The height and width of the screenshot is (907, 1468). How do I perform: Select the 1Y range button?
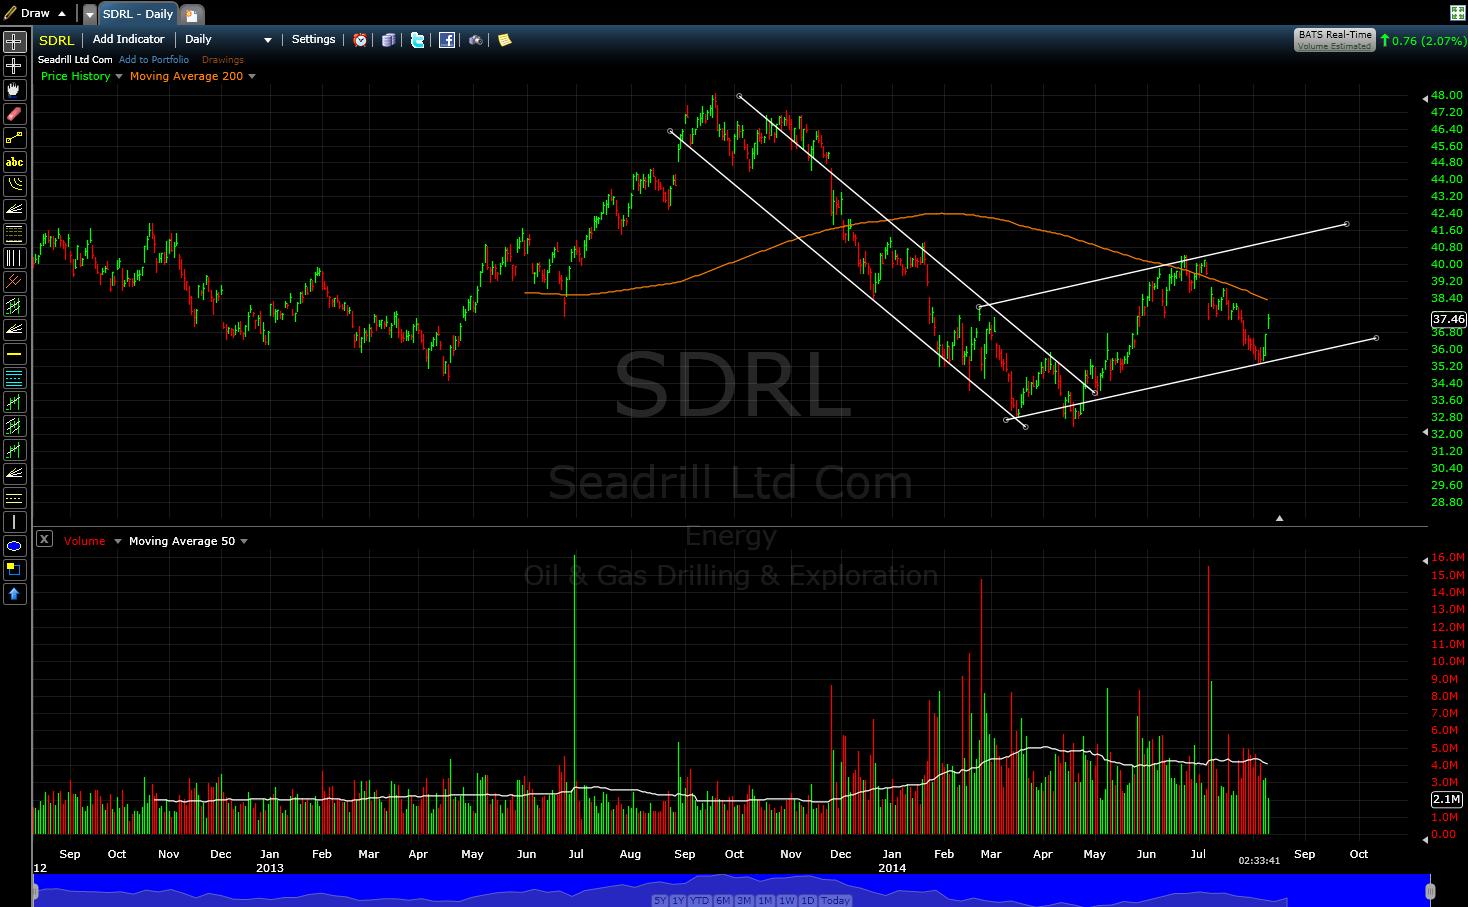680,900
